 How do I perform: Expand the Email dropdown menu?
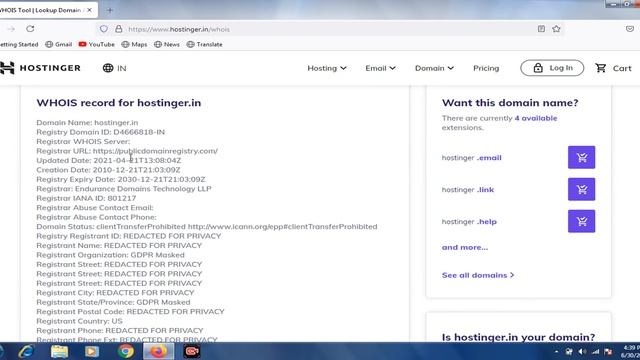[380, 68]
